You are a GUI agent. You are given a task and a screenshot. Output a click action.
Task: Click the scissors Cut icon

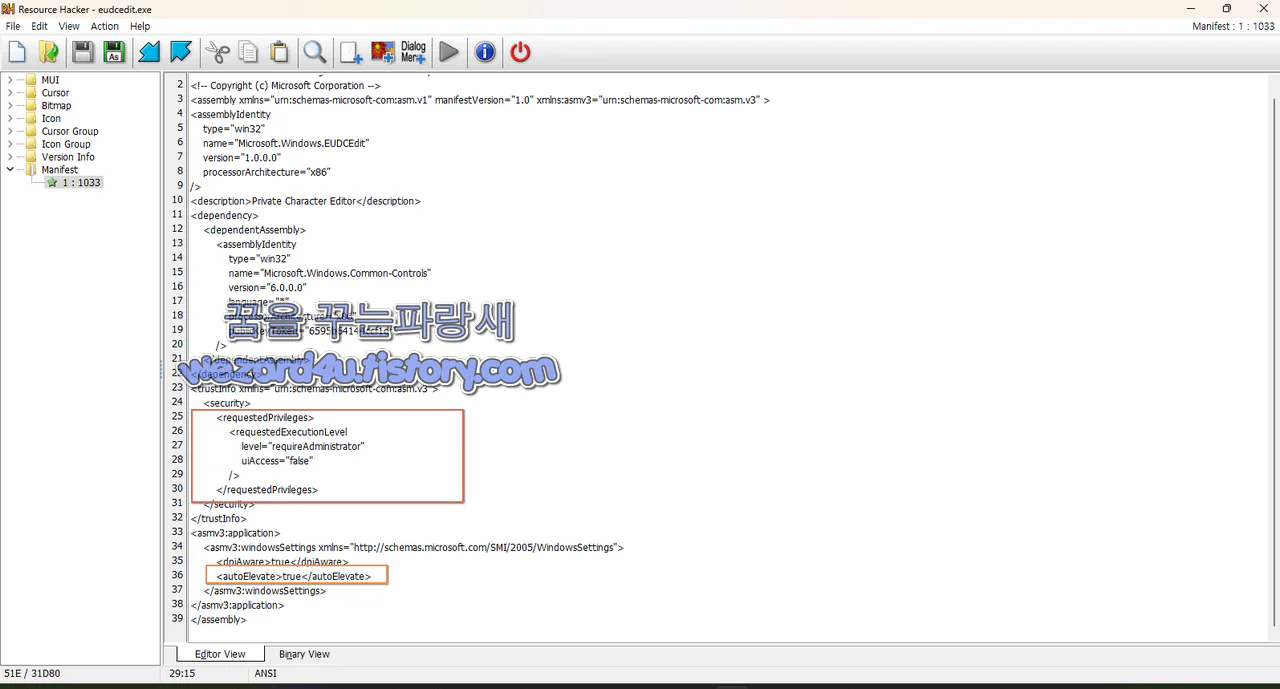(217, 52)
